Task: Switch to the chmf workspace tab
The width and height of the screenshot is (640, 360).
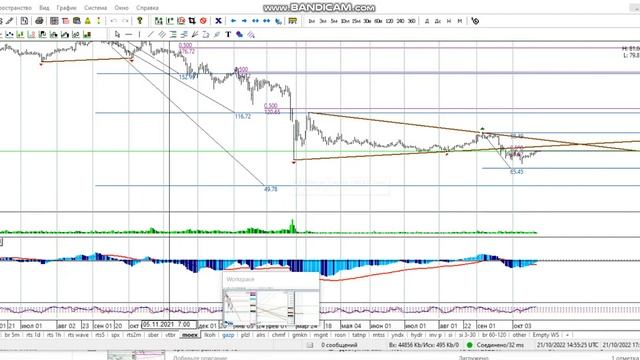Action: click(278, 335)
